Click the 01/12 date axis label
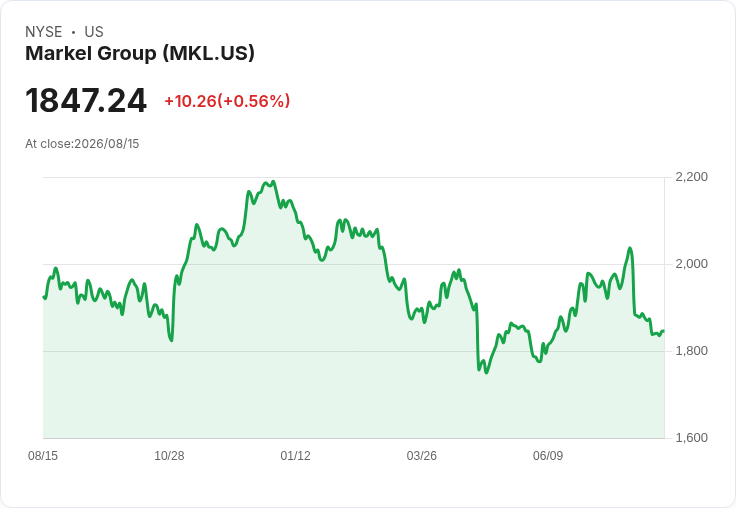Screen dimensions: 736x508 (x=295, y=455)
